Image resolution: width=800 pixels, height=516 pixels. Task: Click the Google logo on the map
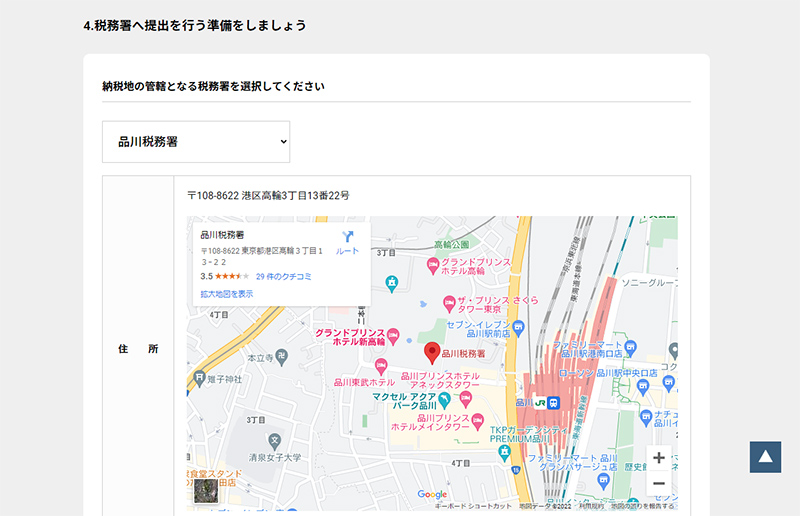click(x=432, y=494)
